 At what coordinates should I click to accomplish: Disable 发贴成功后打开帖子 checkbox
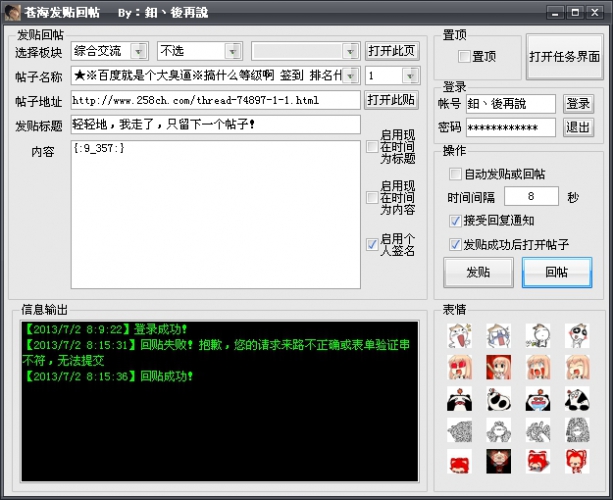point(456,244)
